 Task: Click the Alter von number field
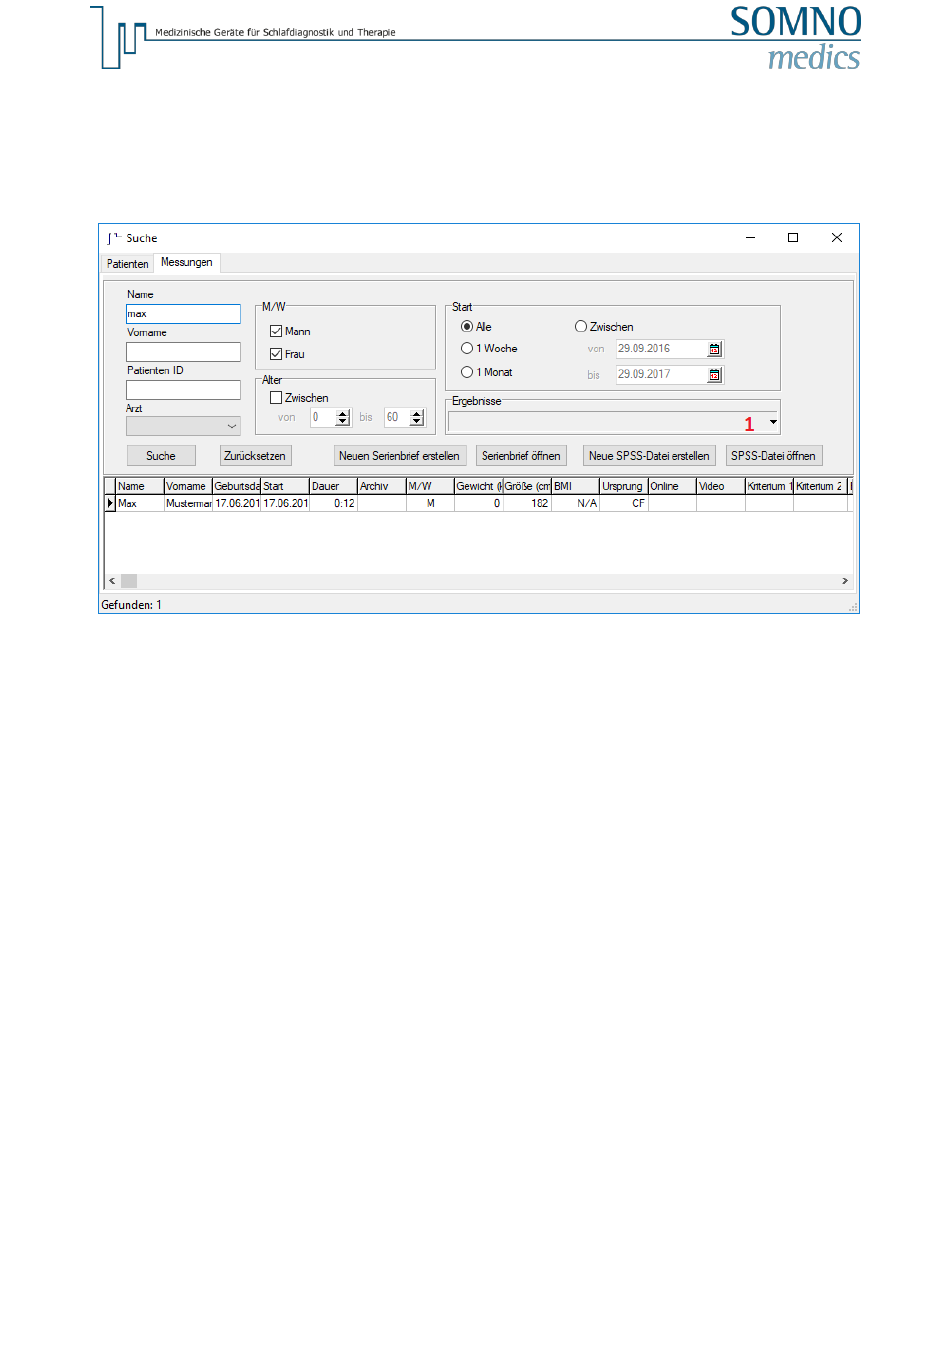click(x=322, y=418)
